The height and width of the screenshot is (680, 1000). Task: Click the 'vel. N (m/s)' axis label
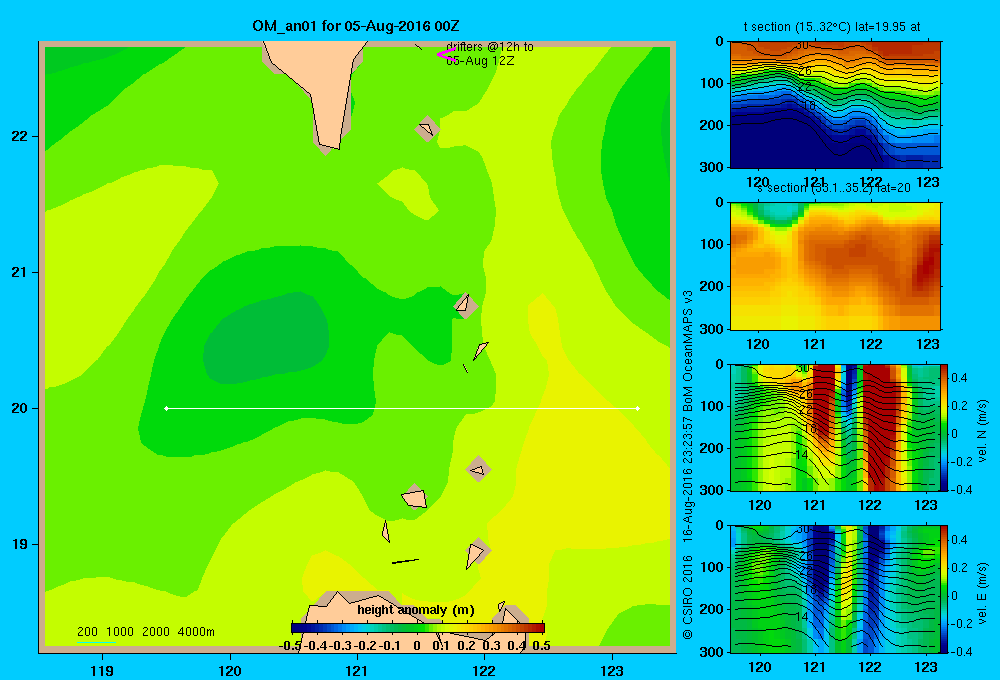click(x=983, y=431)
